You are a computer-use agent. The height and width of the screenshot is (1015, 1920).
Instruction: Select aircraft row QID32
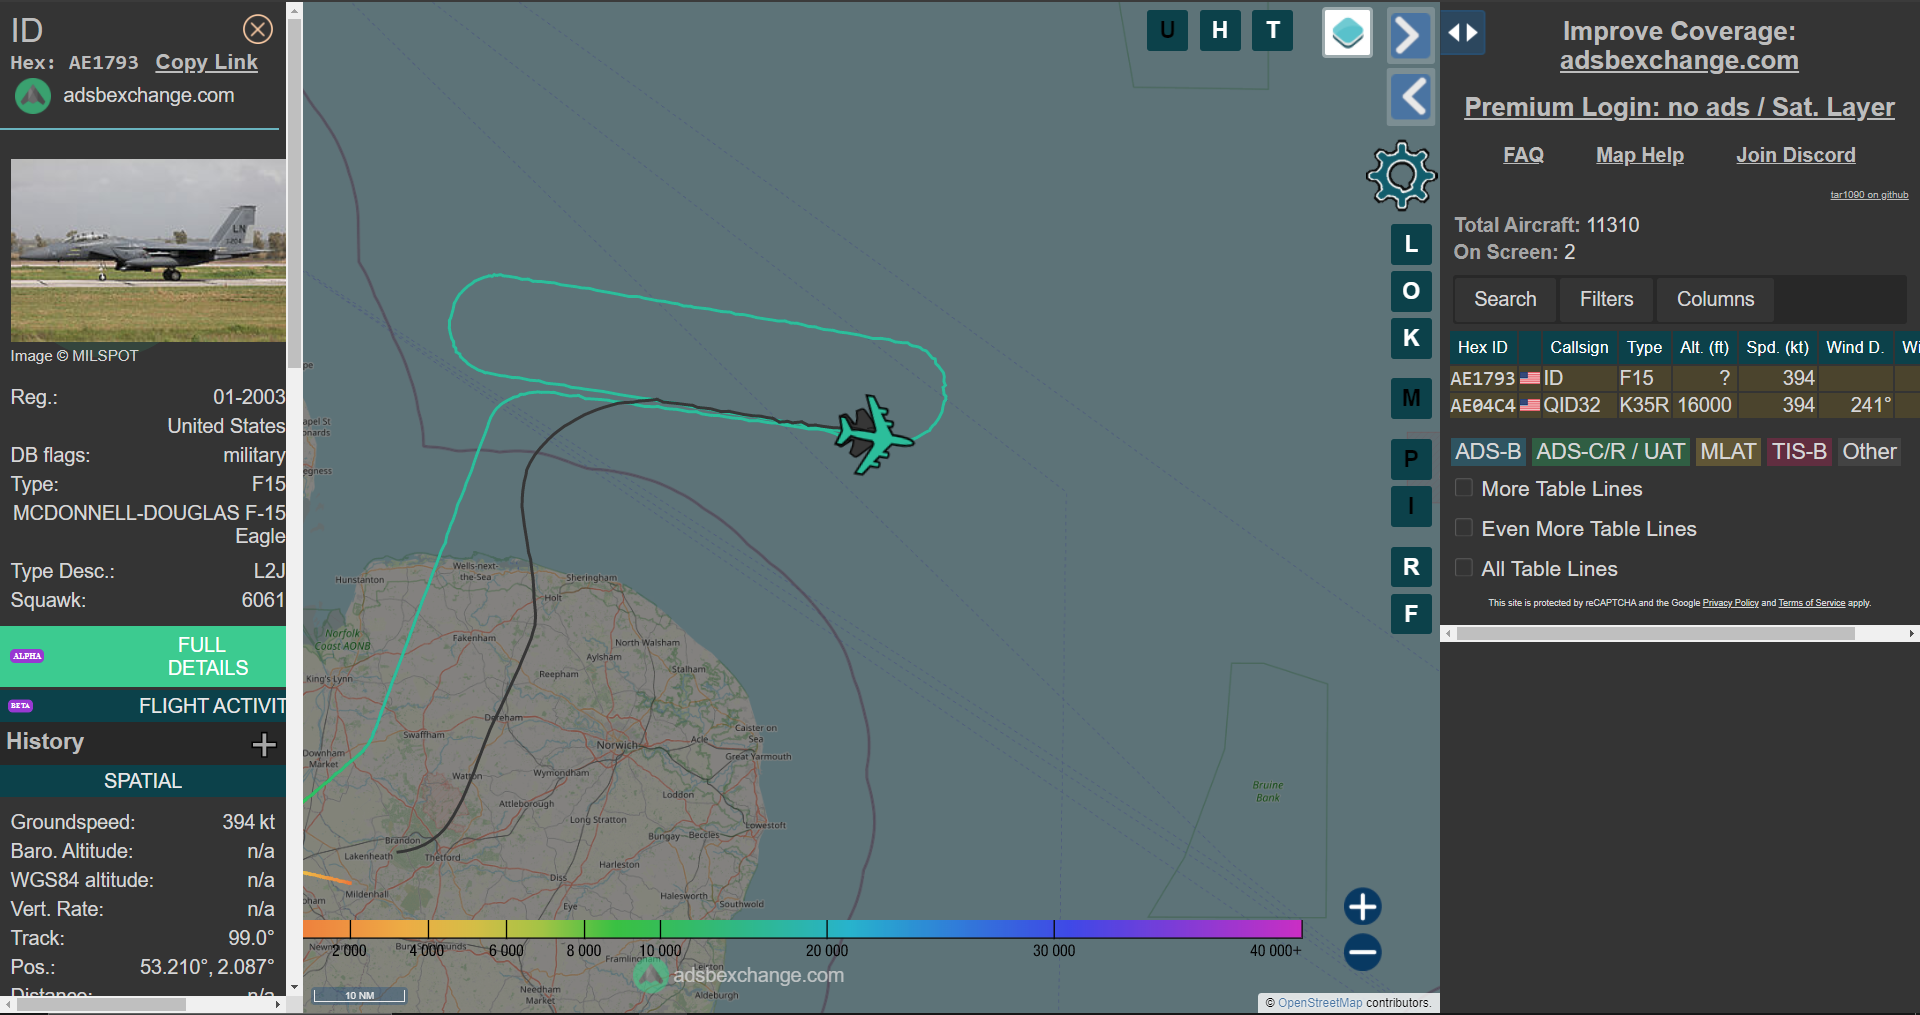pyautogui.click(x=1684, y=405)
